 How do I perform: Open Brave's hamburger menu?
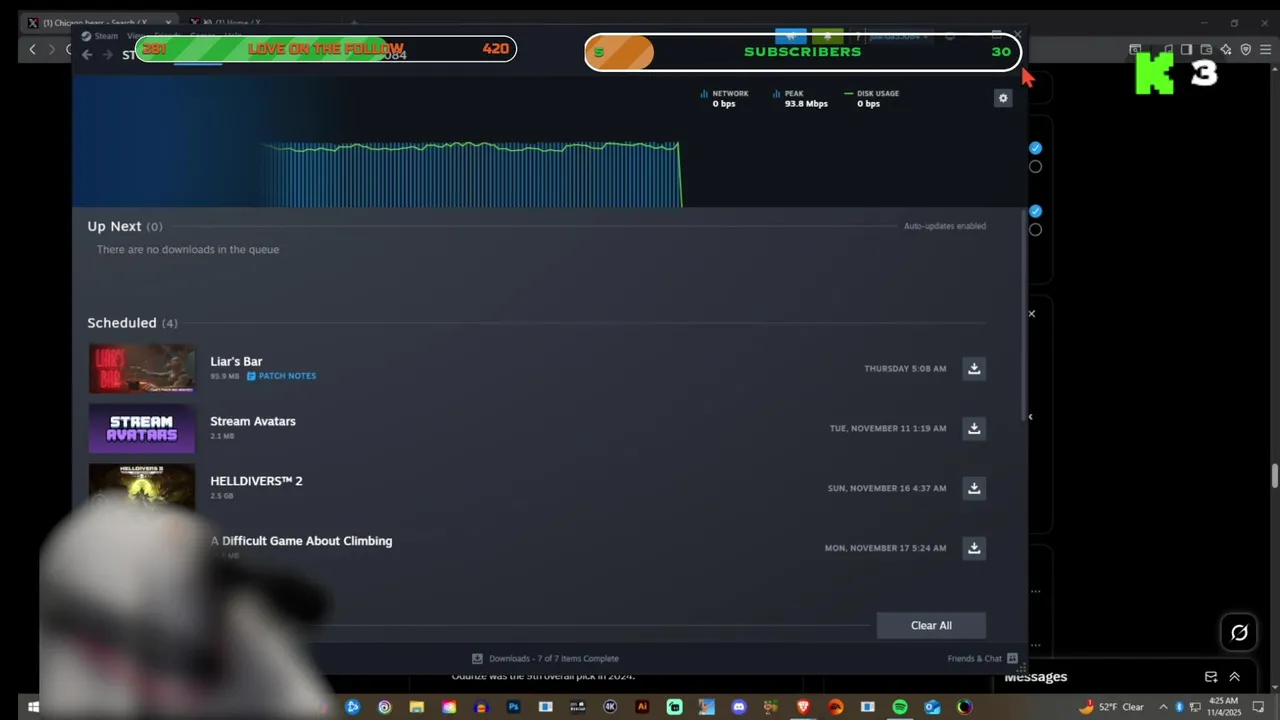(1265, 49)
